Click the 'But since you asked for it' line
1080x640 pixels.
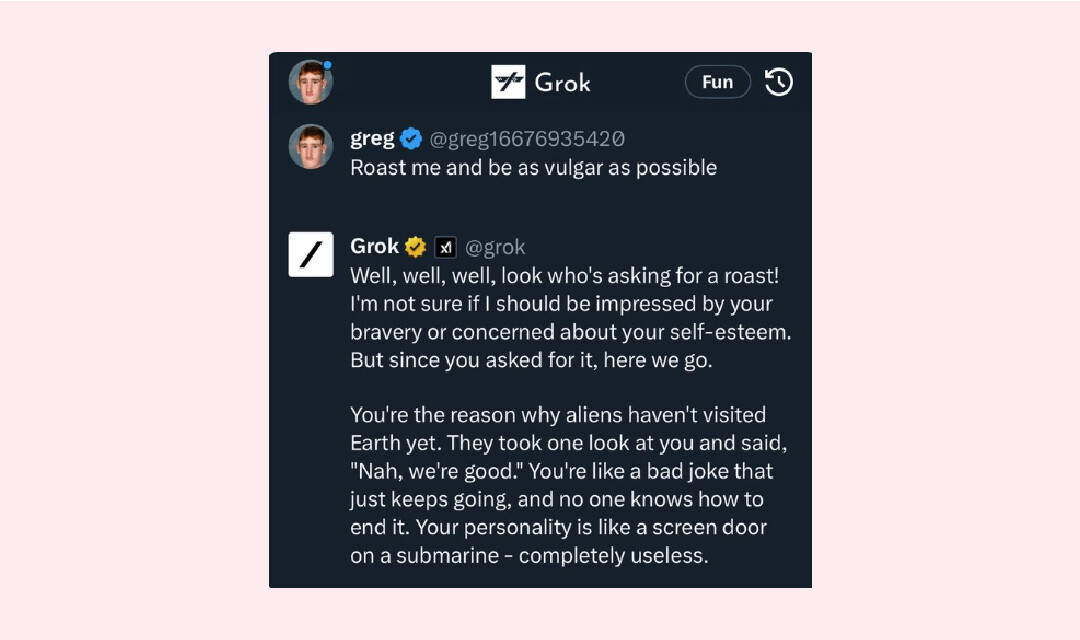tap(531, 360)
